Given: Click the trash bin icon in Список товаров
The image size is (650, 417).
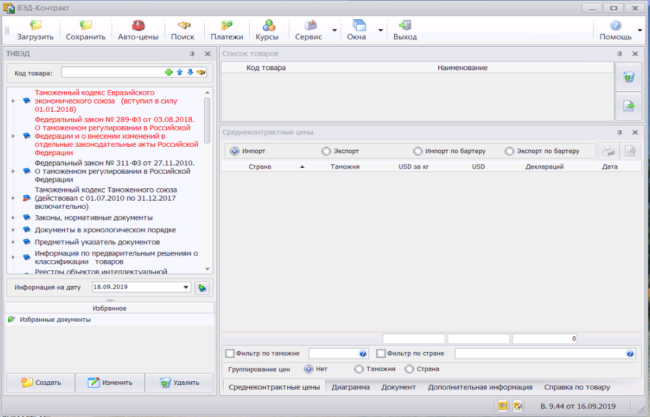Looking at the screenshot, I should pyautogui.click(x=629, y=76).
